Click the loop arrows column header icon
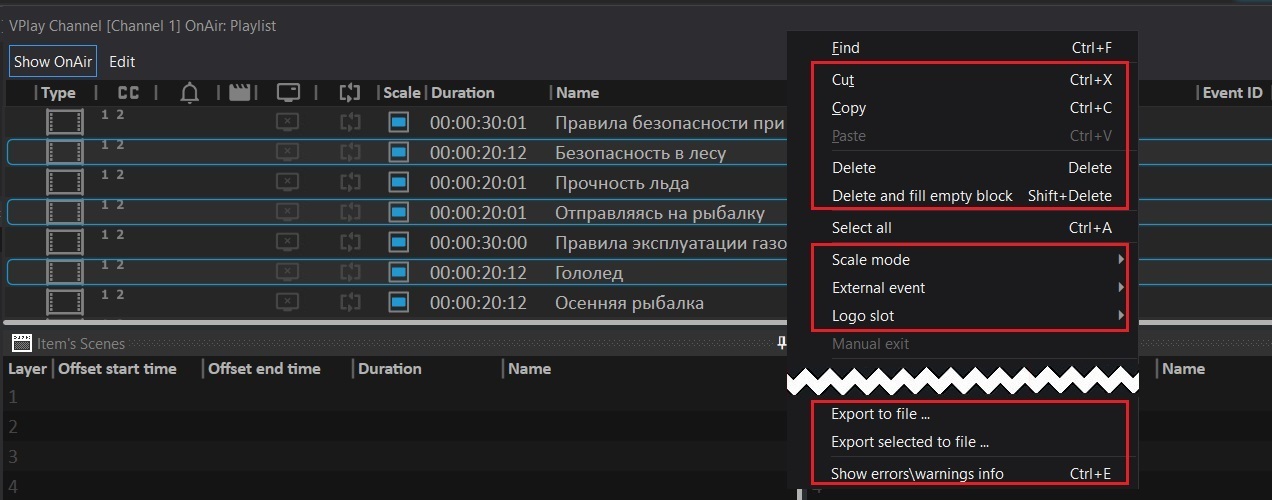1272x500 pixels. 349,93
